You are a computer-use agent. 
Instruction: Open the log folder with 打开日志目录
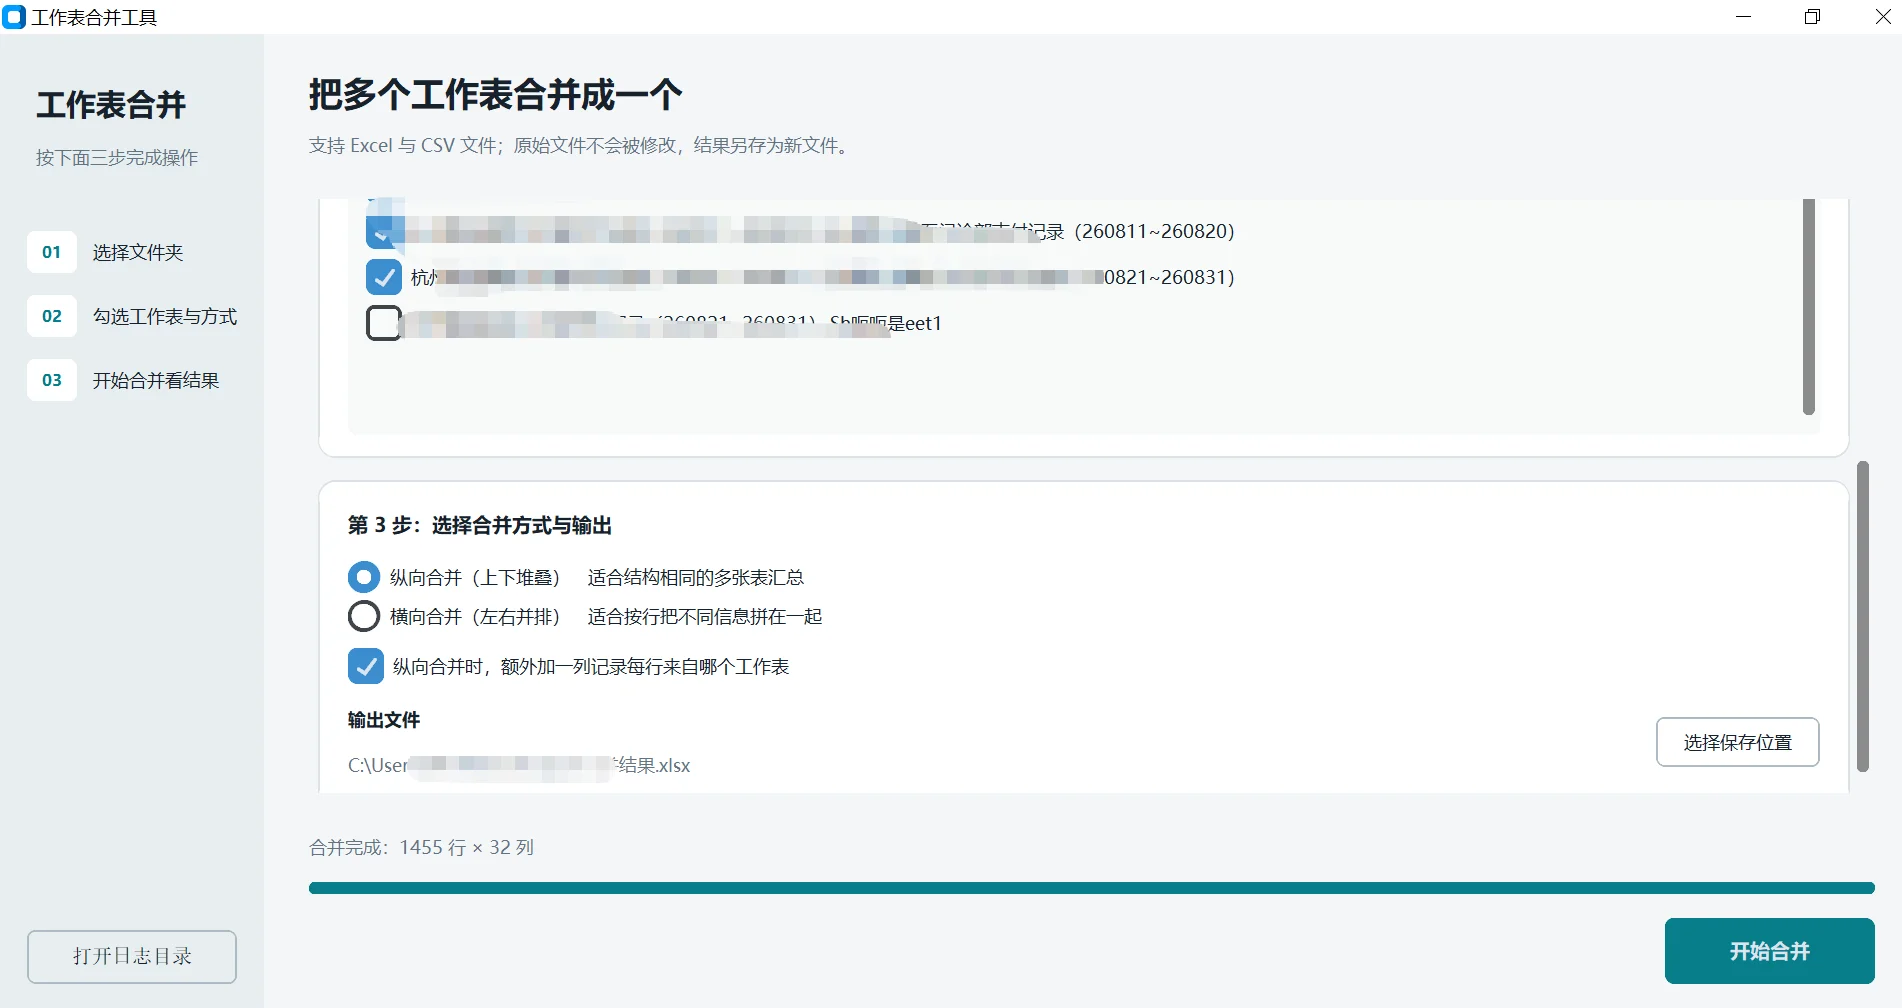(x=132, y=956)
